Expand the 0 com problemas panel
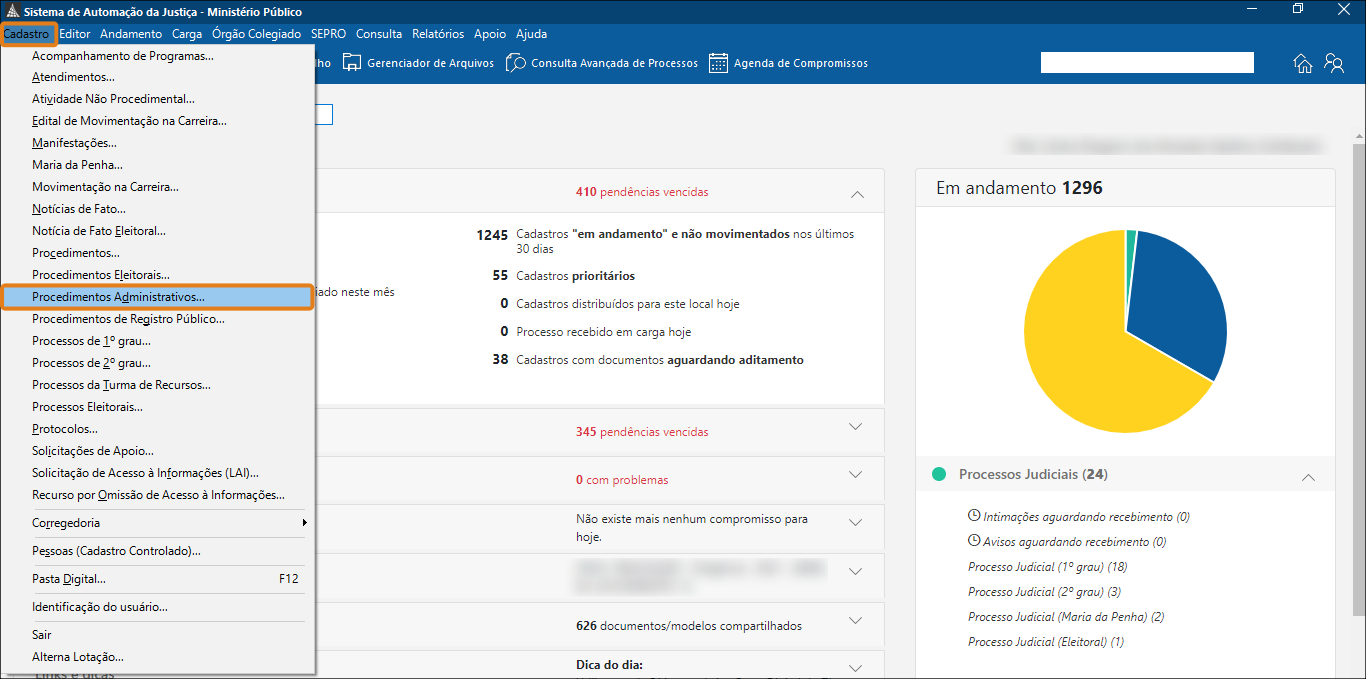The image size is (1366, 679). point(855,475)
